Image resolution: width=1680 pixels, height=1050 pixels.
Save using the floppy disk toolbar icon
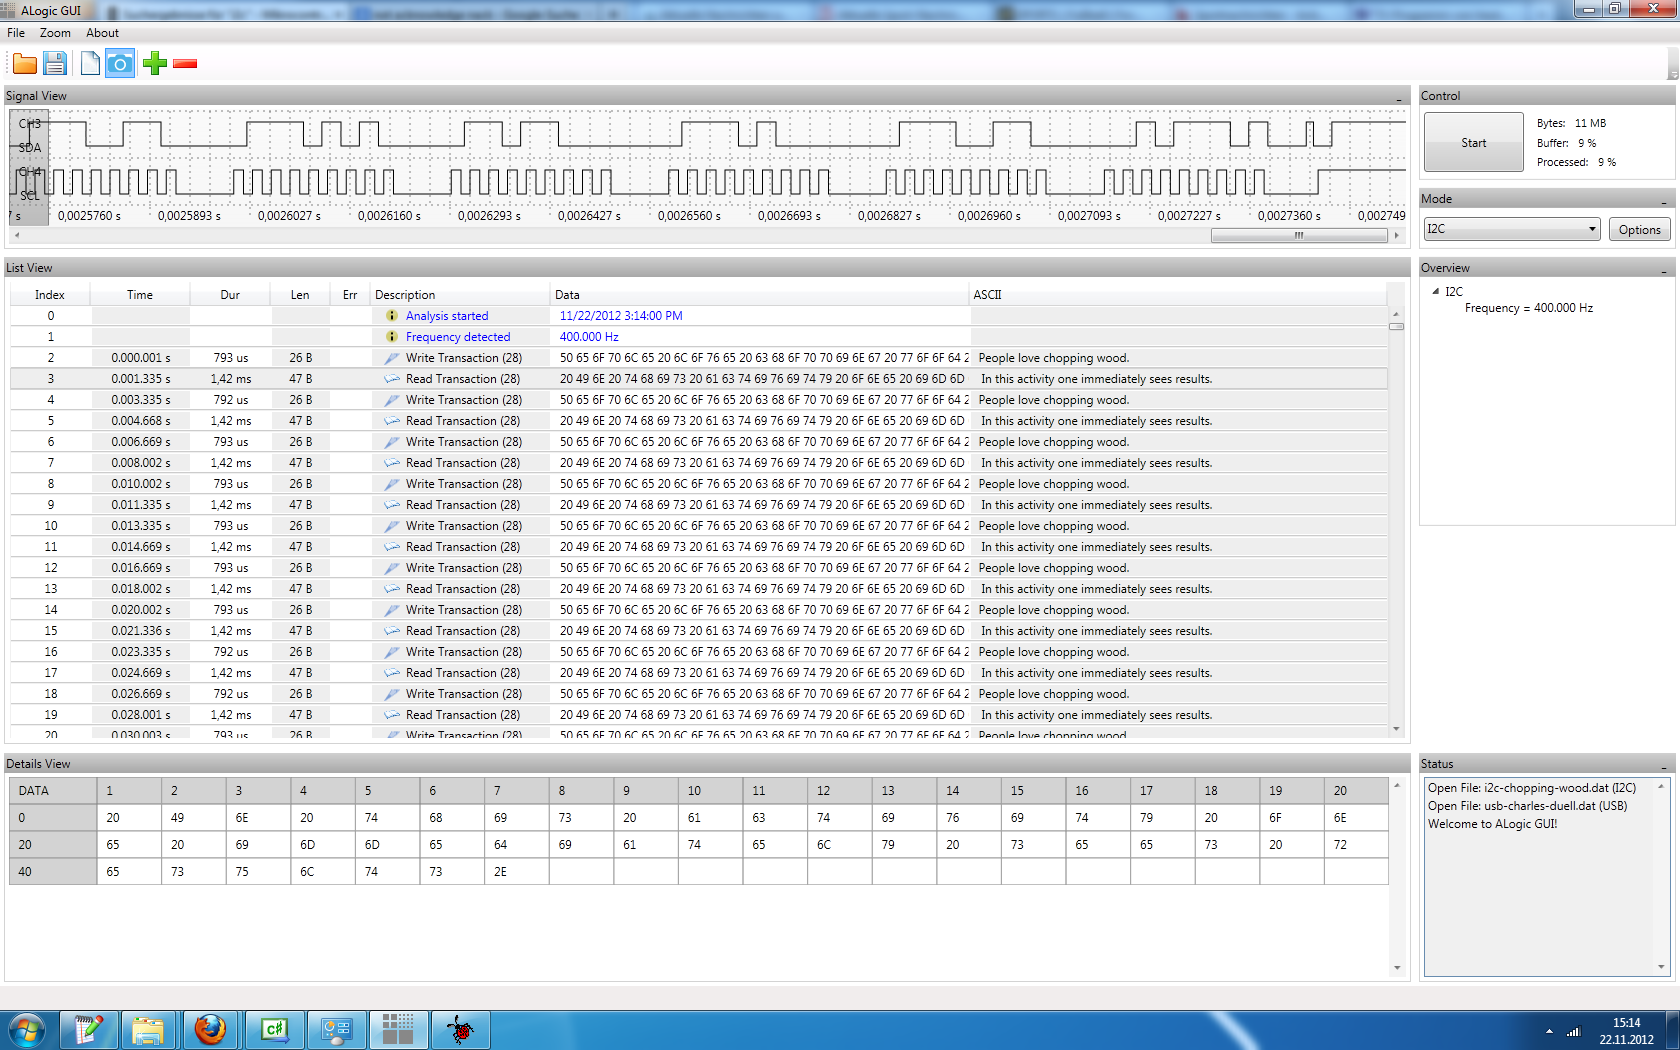pyautogui.click(x=55, y=64)
